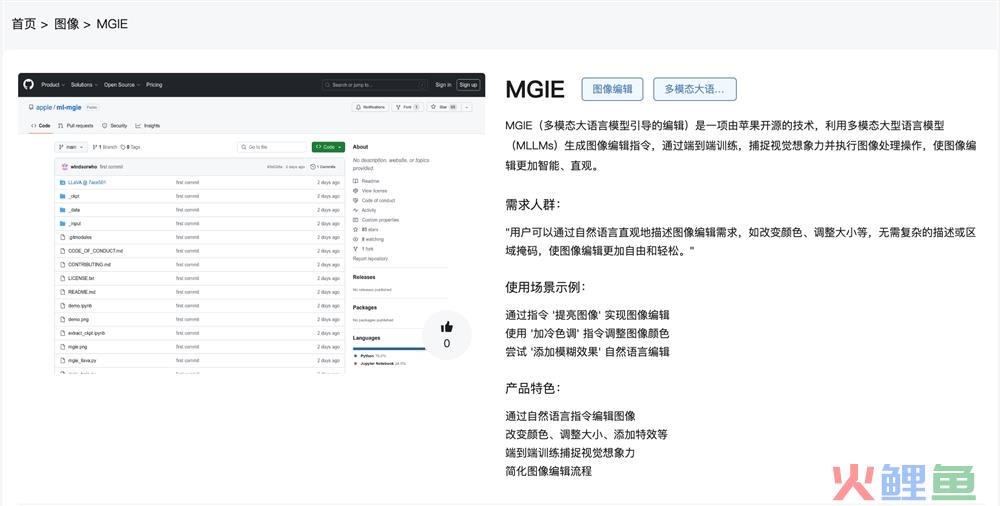Click the MGIE breadcrumb entry
The width and height of the screenshot is (1000, 506).
[112, 24]
